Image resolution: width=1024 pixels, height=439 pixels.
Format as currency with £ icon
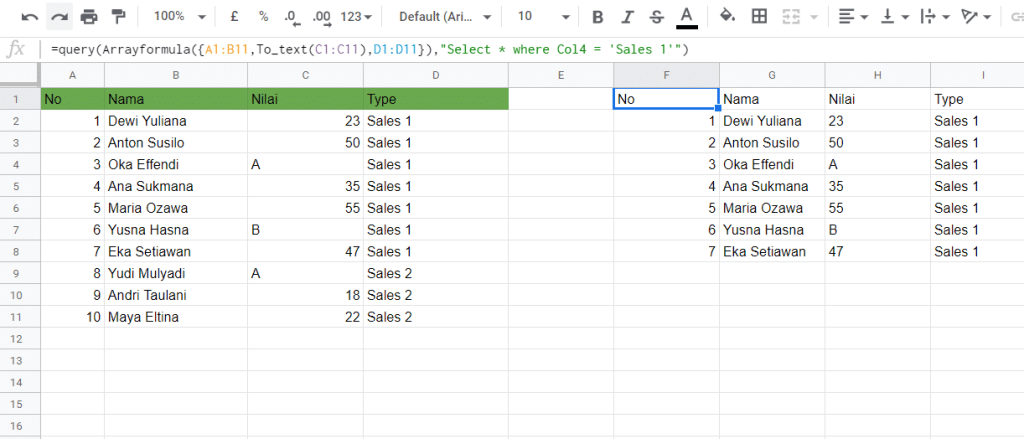point(235,17)
